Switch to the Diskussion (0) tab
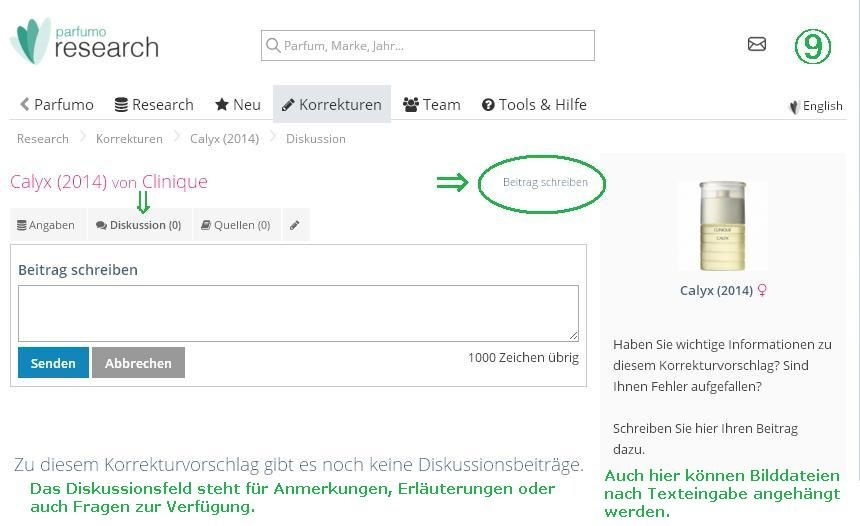The image size is (860, 526). coord(139,225)
